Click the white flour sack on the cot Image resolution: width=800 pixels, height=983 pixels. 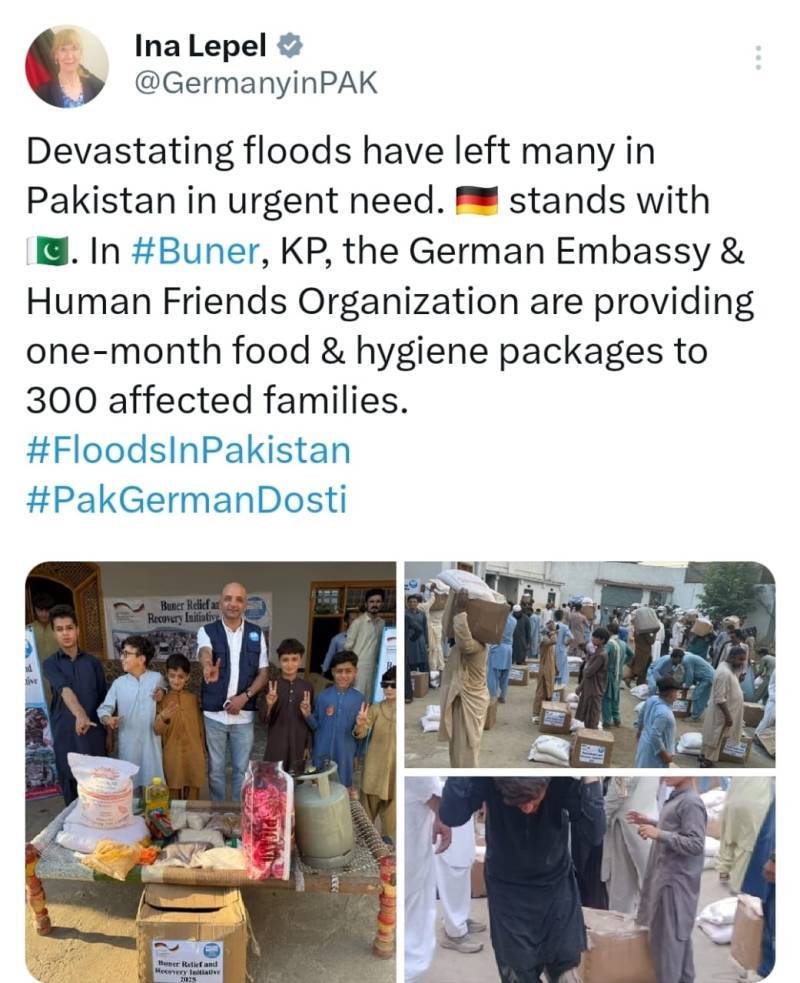tap(102, 791)
